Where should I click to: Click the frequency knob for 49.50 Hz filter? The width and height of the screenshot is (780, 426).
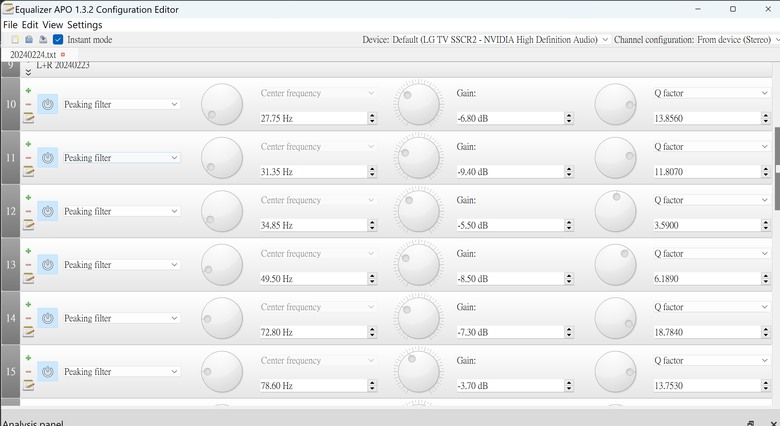(222, 264)
